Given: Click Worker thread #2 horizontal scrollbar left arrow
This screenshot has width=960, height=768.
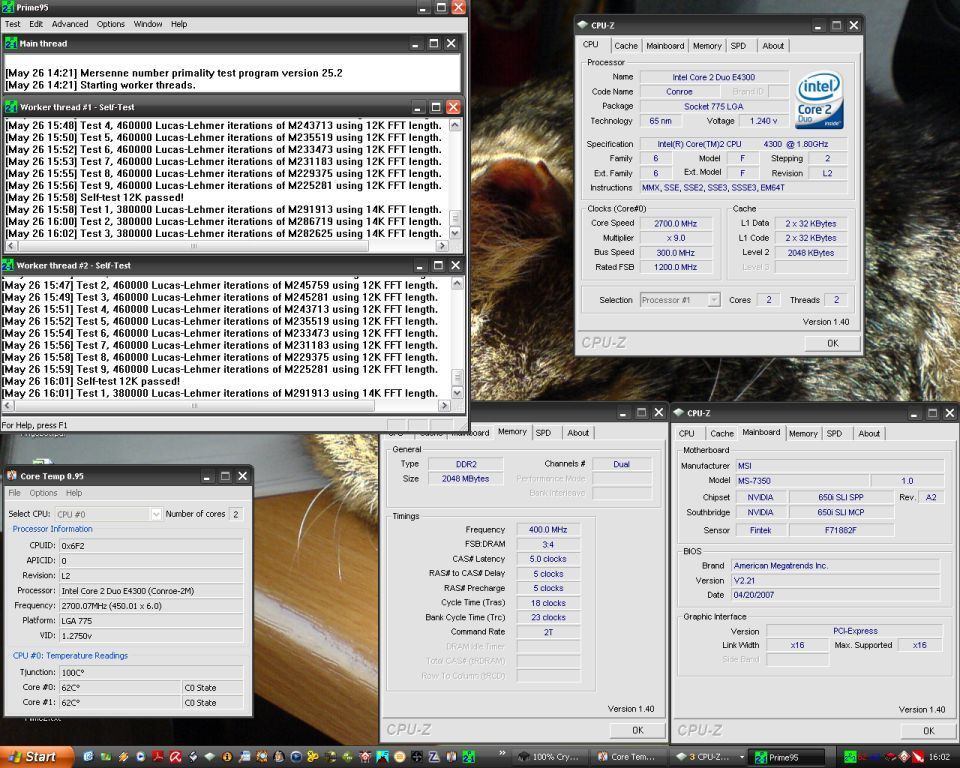Looking at the screenshot, I should [7, 405].
